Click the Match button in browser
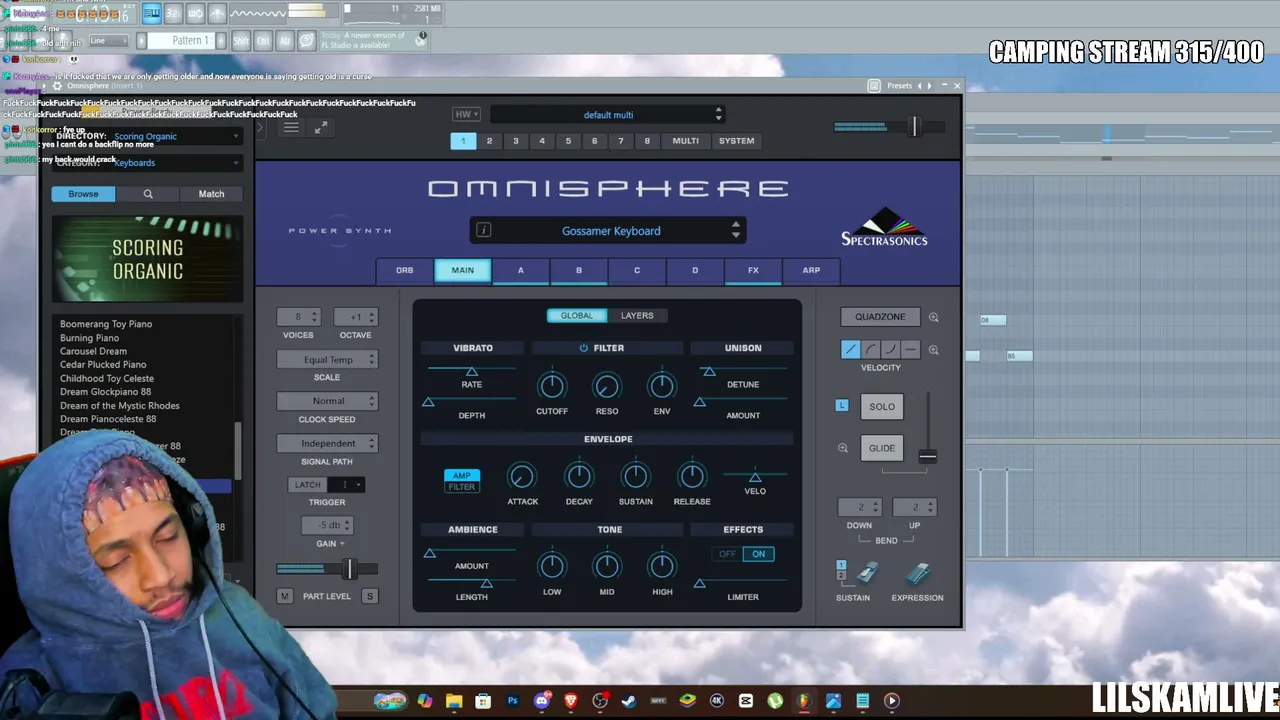This screenshot has width=1280, height=720. tap(211, 194)
